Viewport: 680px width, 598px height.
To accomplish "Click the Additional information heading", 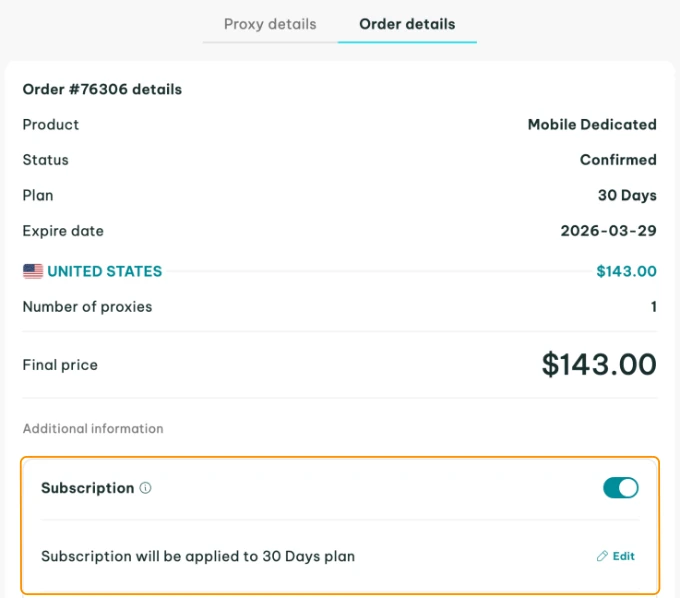I will tap(93, 428).
